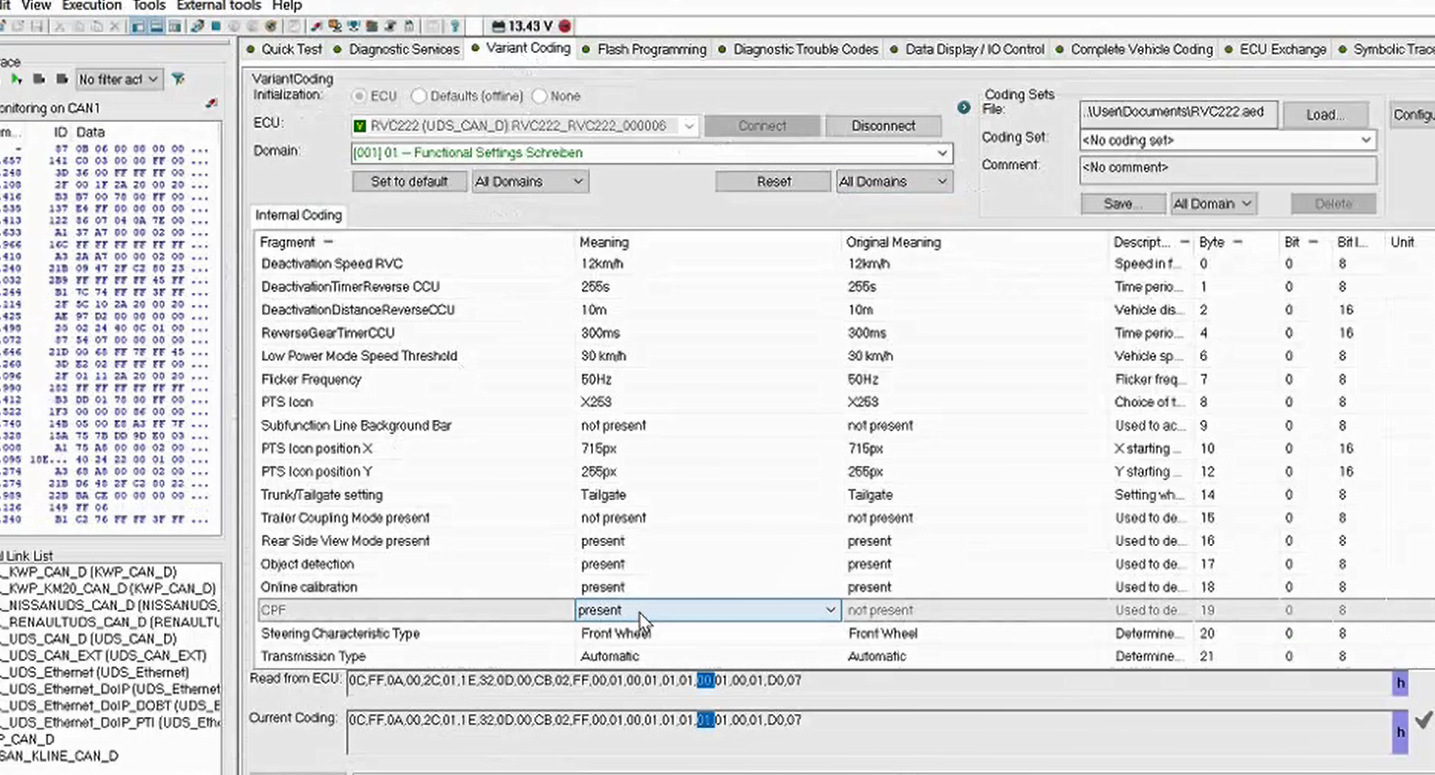This screenshot has width=1435, height=775.
Task: Click the battery icon beside 13.43 V
Action: [x=497, y=26]
